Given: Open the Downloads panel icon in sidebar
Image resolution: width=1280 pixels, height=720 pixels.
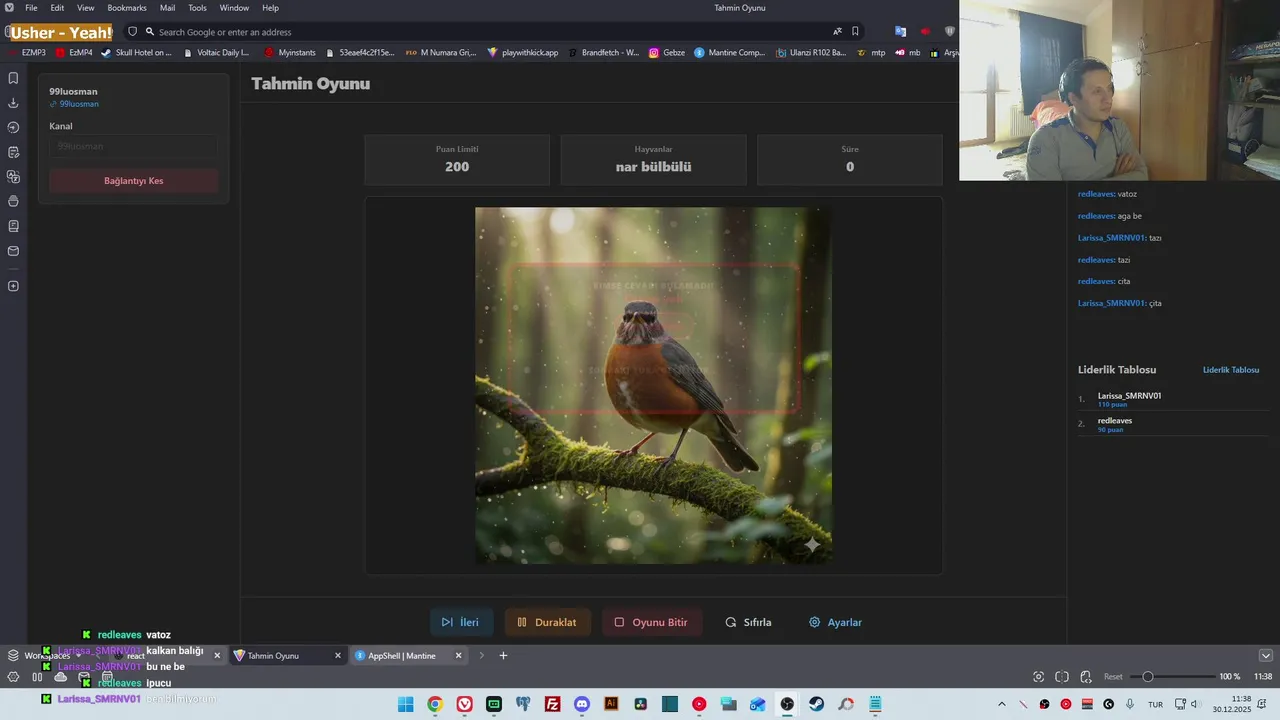Looking at the screenshot, I should [x=13, y=103].
